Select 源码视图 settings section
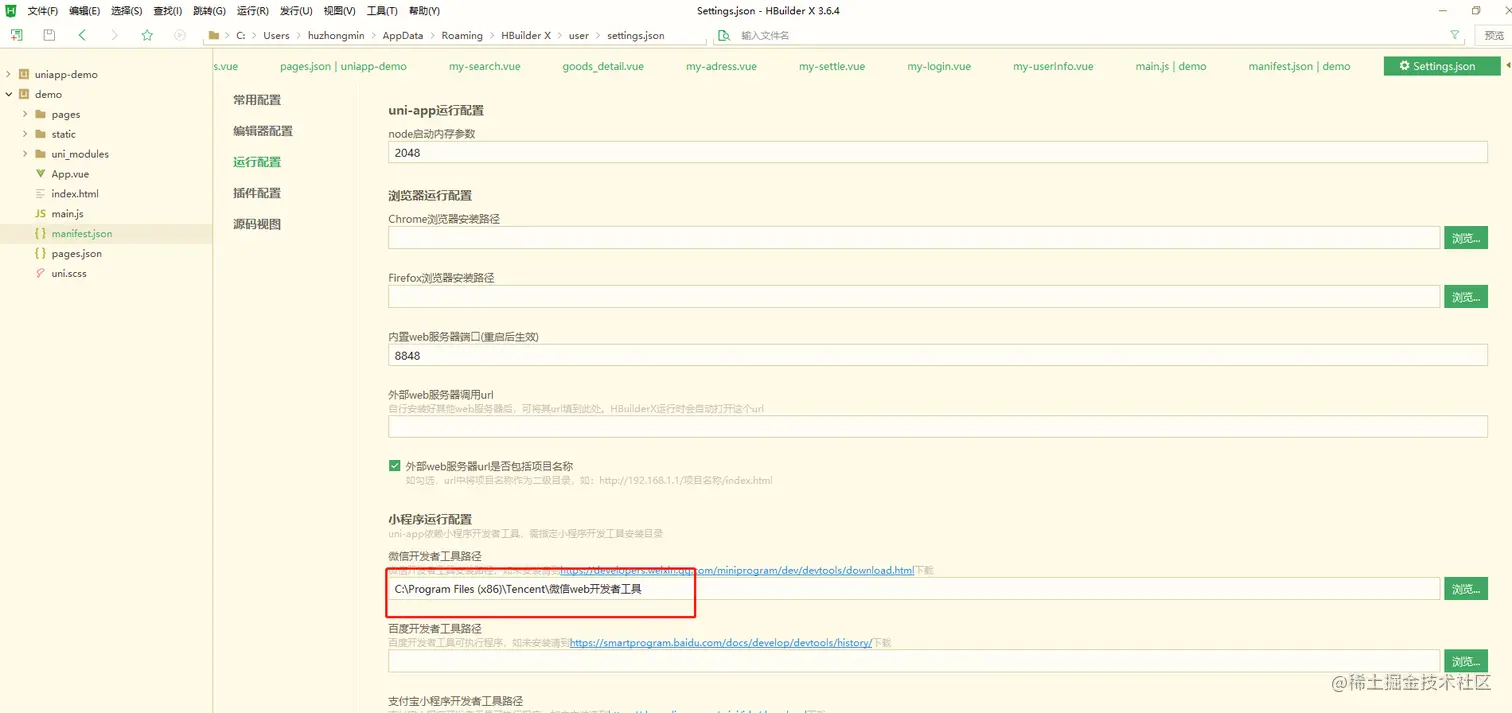The width and height of the screenshot is (1512, 713). point(257,224)
